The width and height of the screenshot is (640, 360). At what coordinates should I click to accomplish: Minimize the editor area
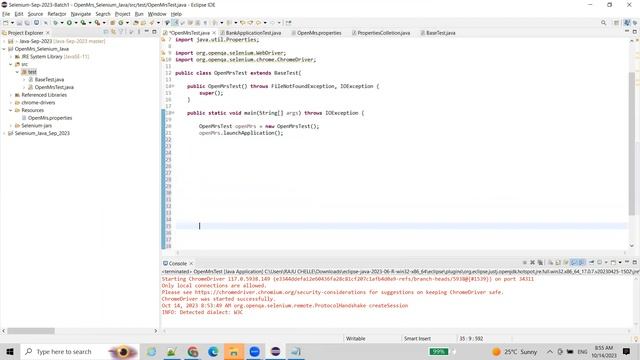[x=627, y=31]
